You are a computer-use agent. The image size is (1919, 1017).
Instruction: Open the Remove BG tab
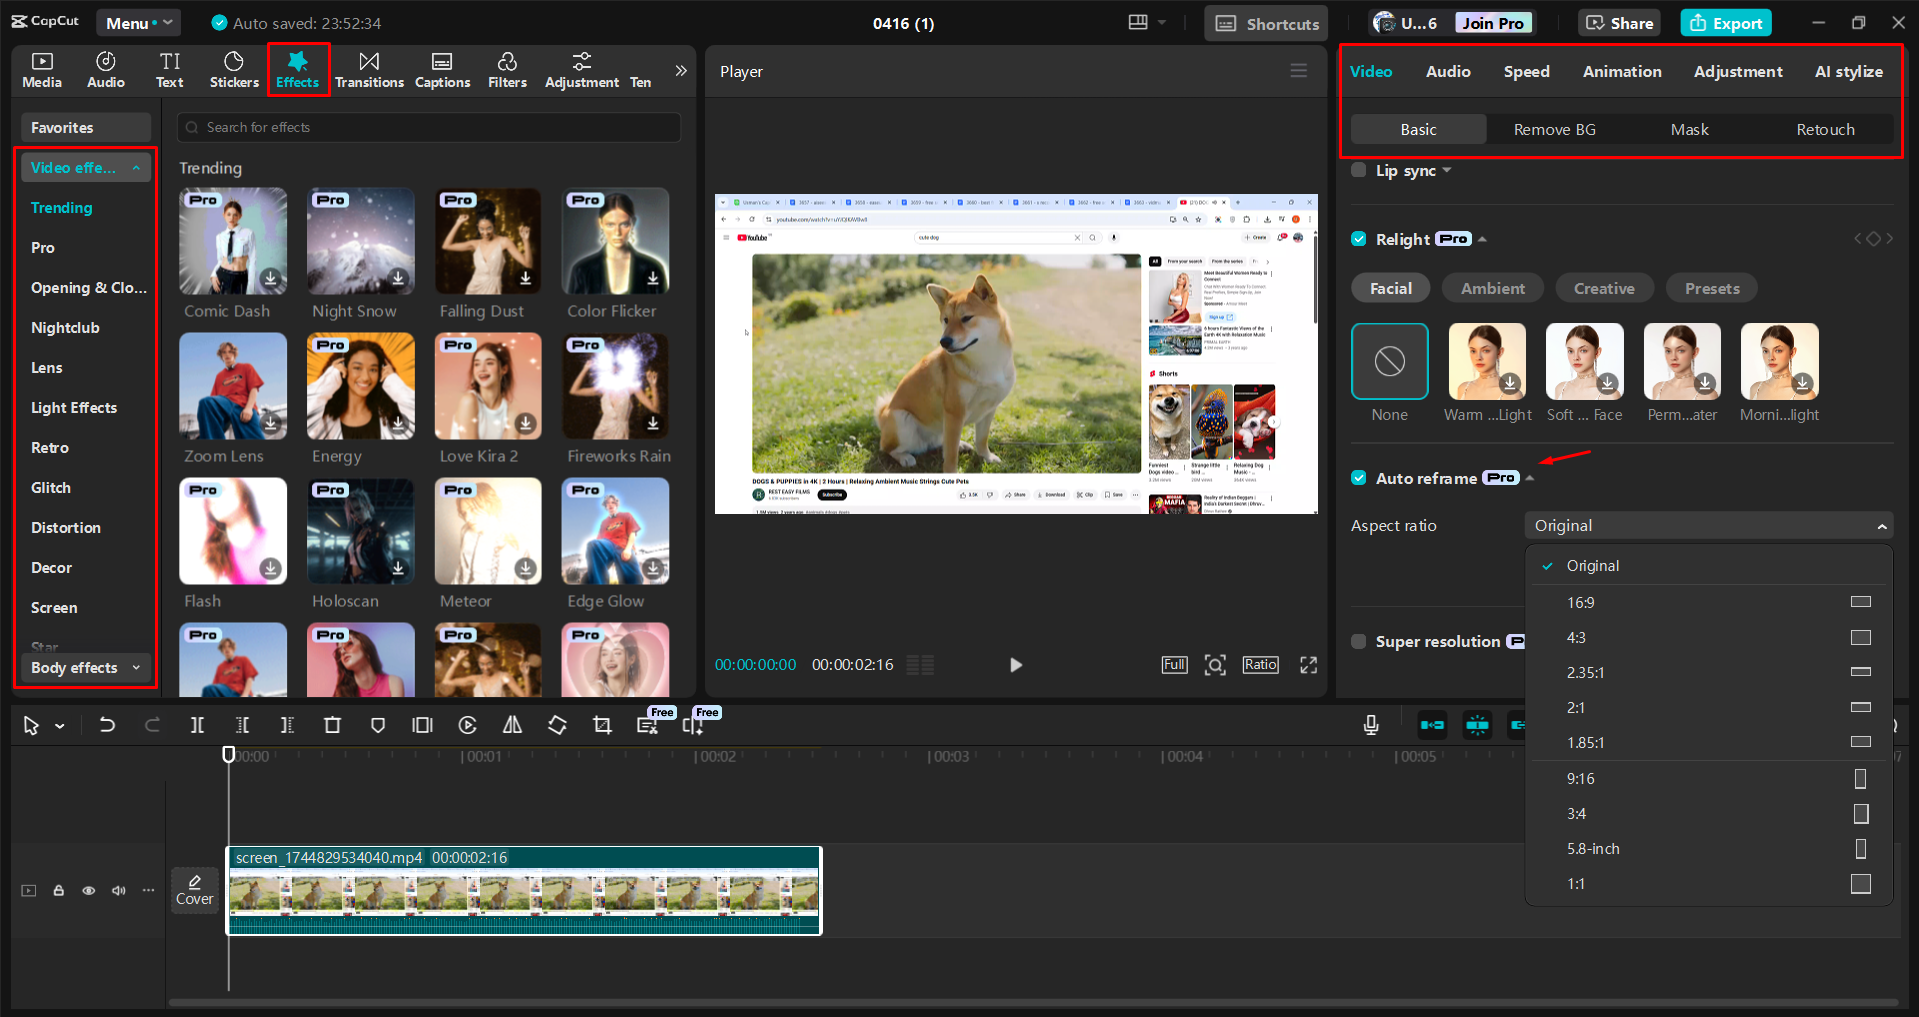[1554, 129]
